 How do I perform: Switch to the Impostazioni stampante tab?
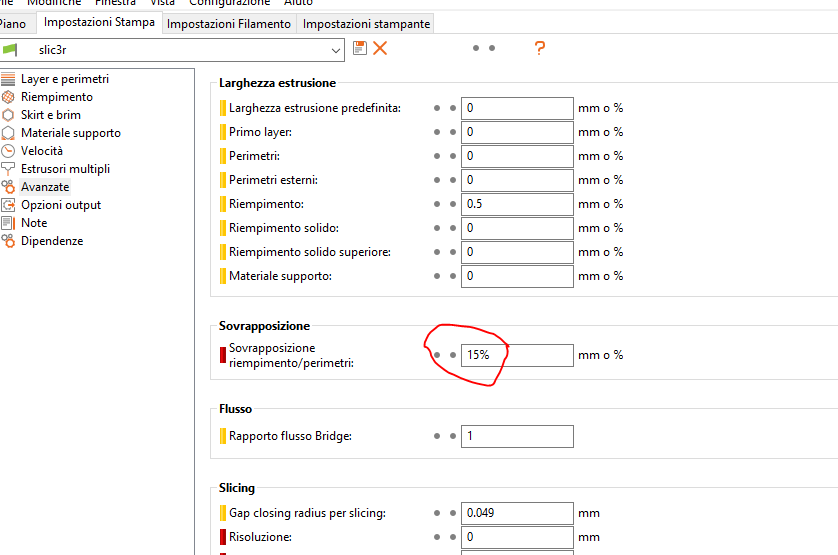(366, 23)
